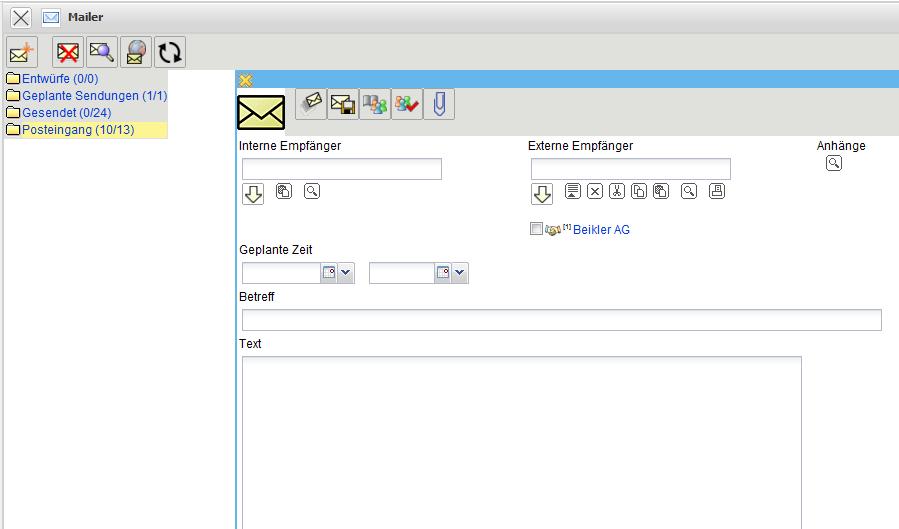Click into the Betreff input field
This screenshot has width=899, height=529.
pos(561,320)
